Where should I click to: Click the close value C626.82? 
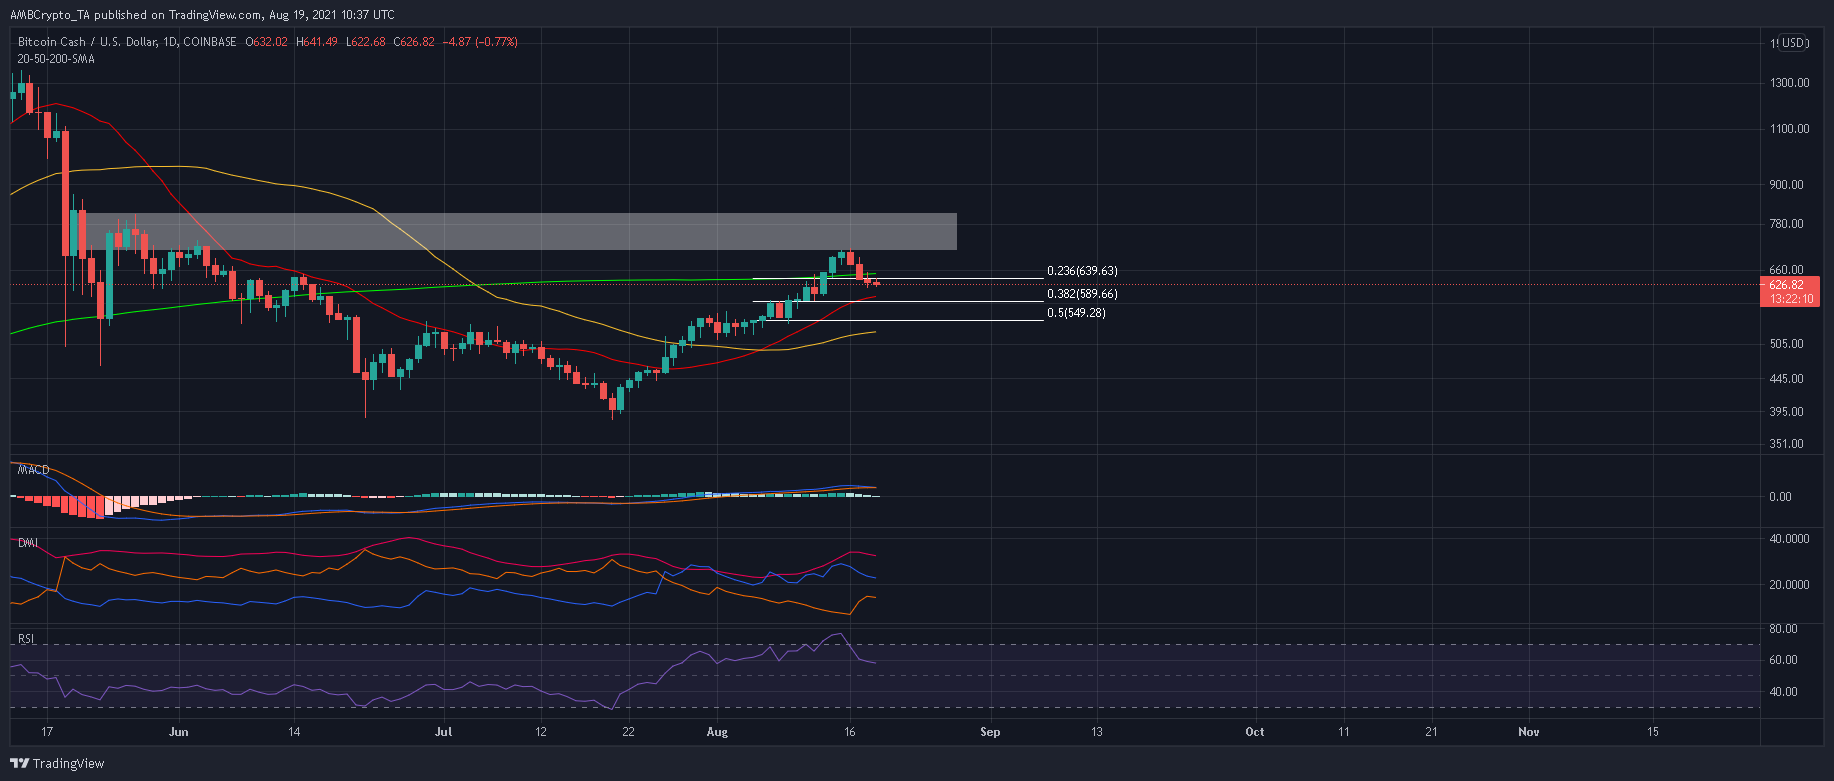point(414,42)
